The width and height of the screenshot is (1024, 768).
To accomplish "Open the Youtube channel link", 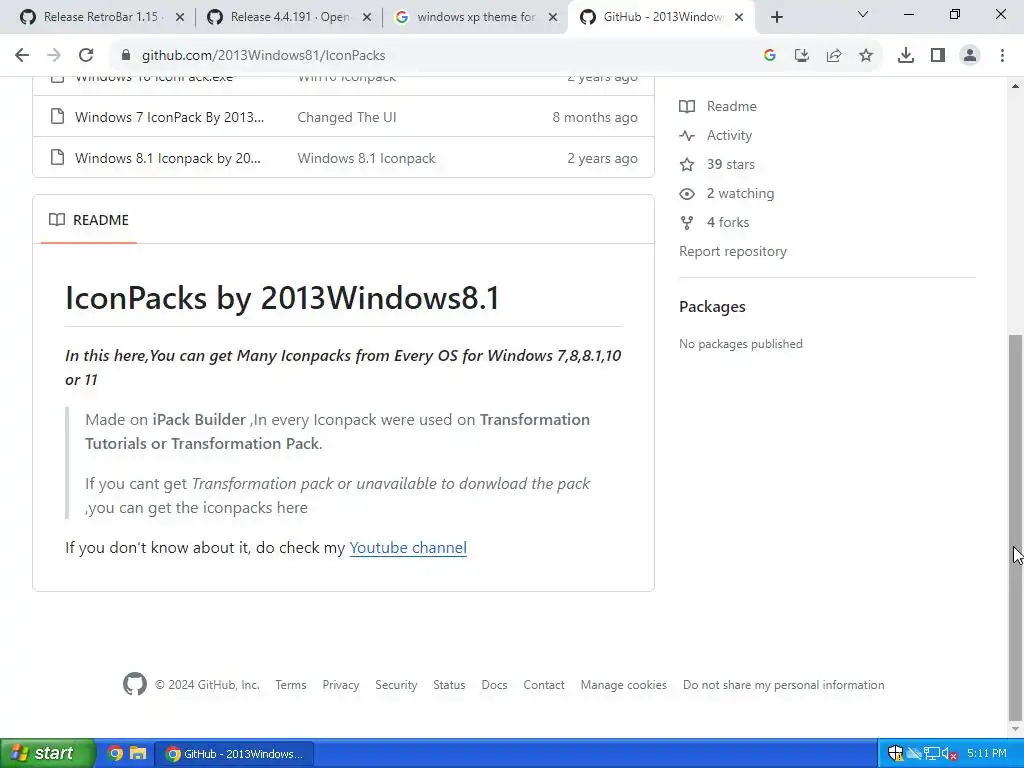I will pos(408,548).
